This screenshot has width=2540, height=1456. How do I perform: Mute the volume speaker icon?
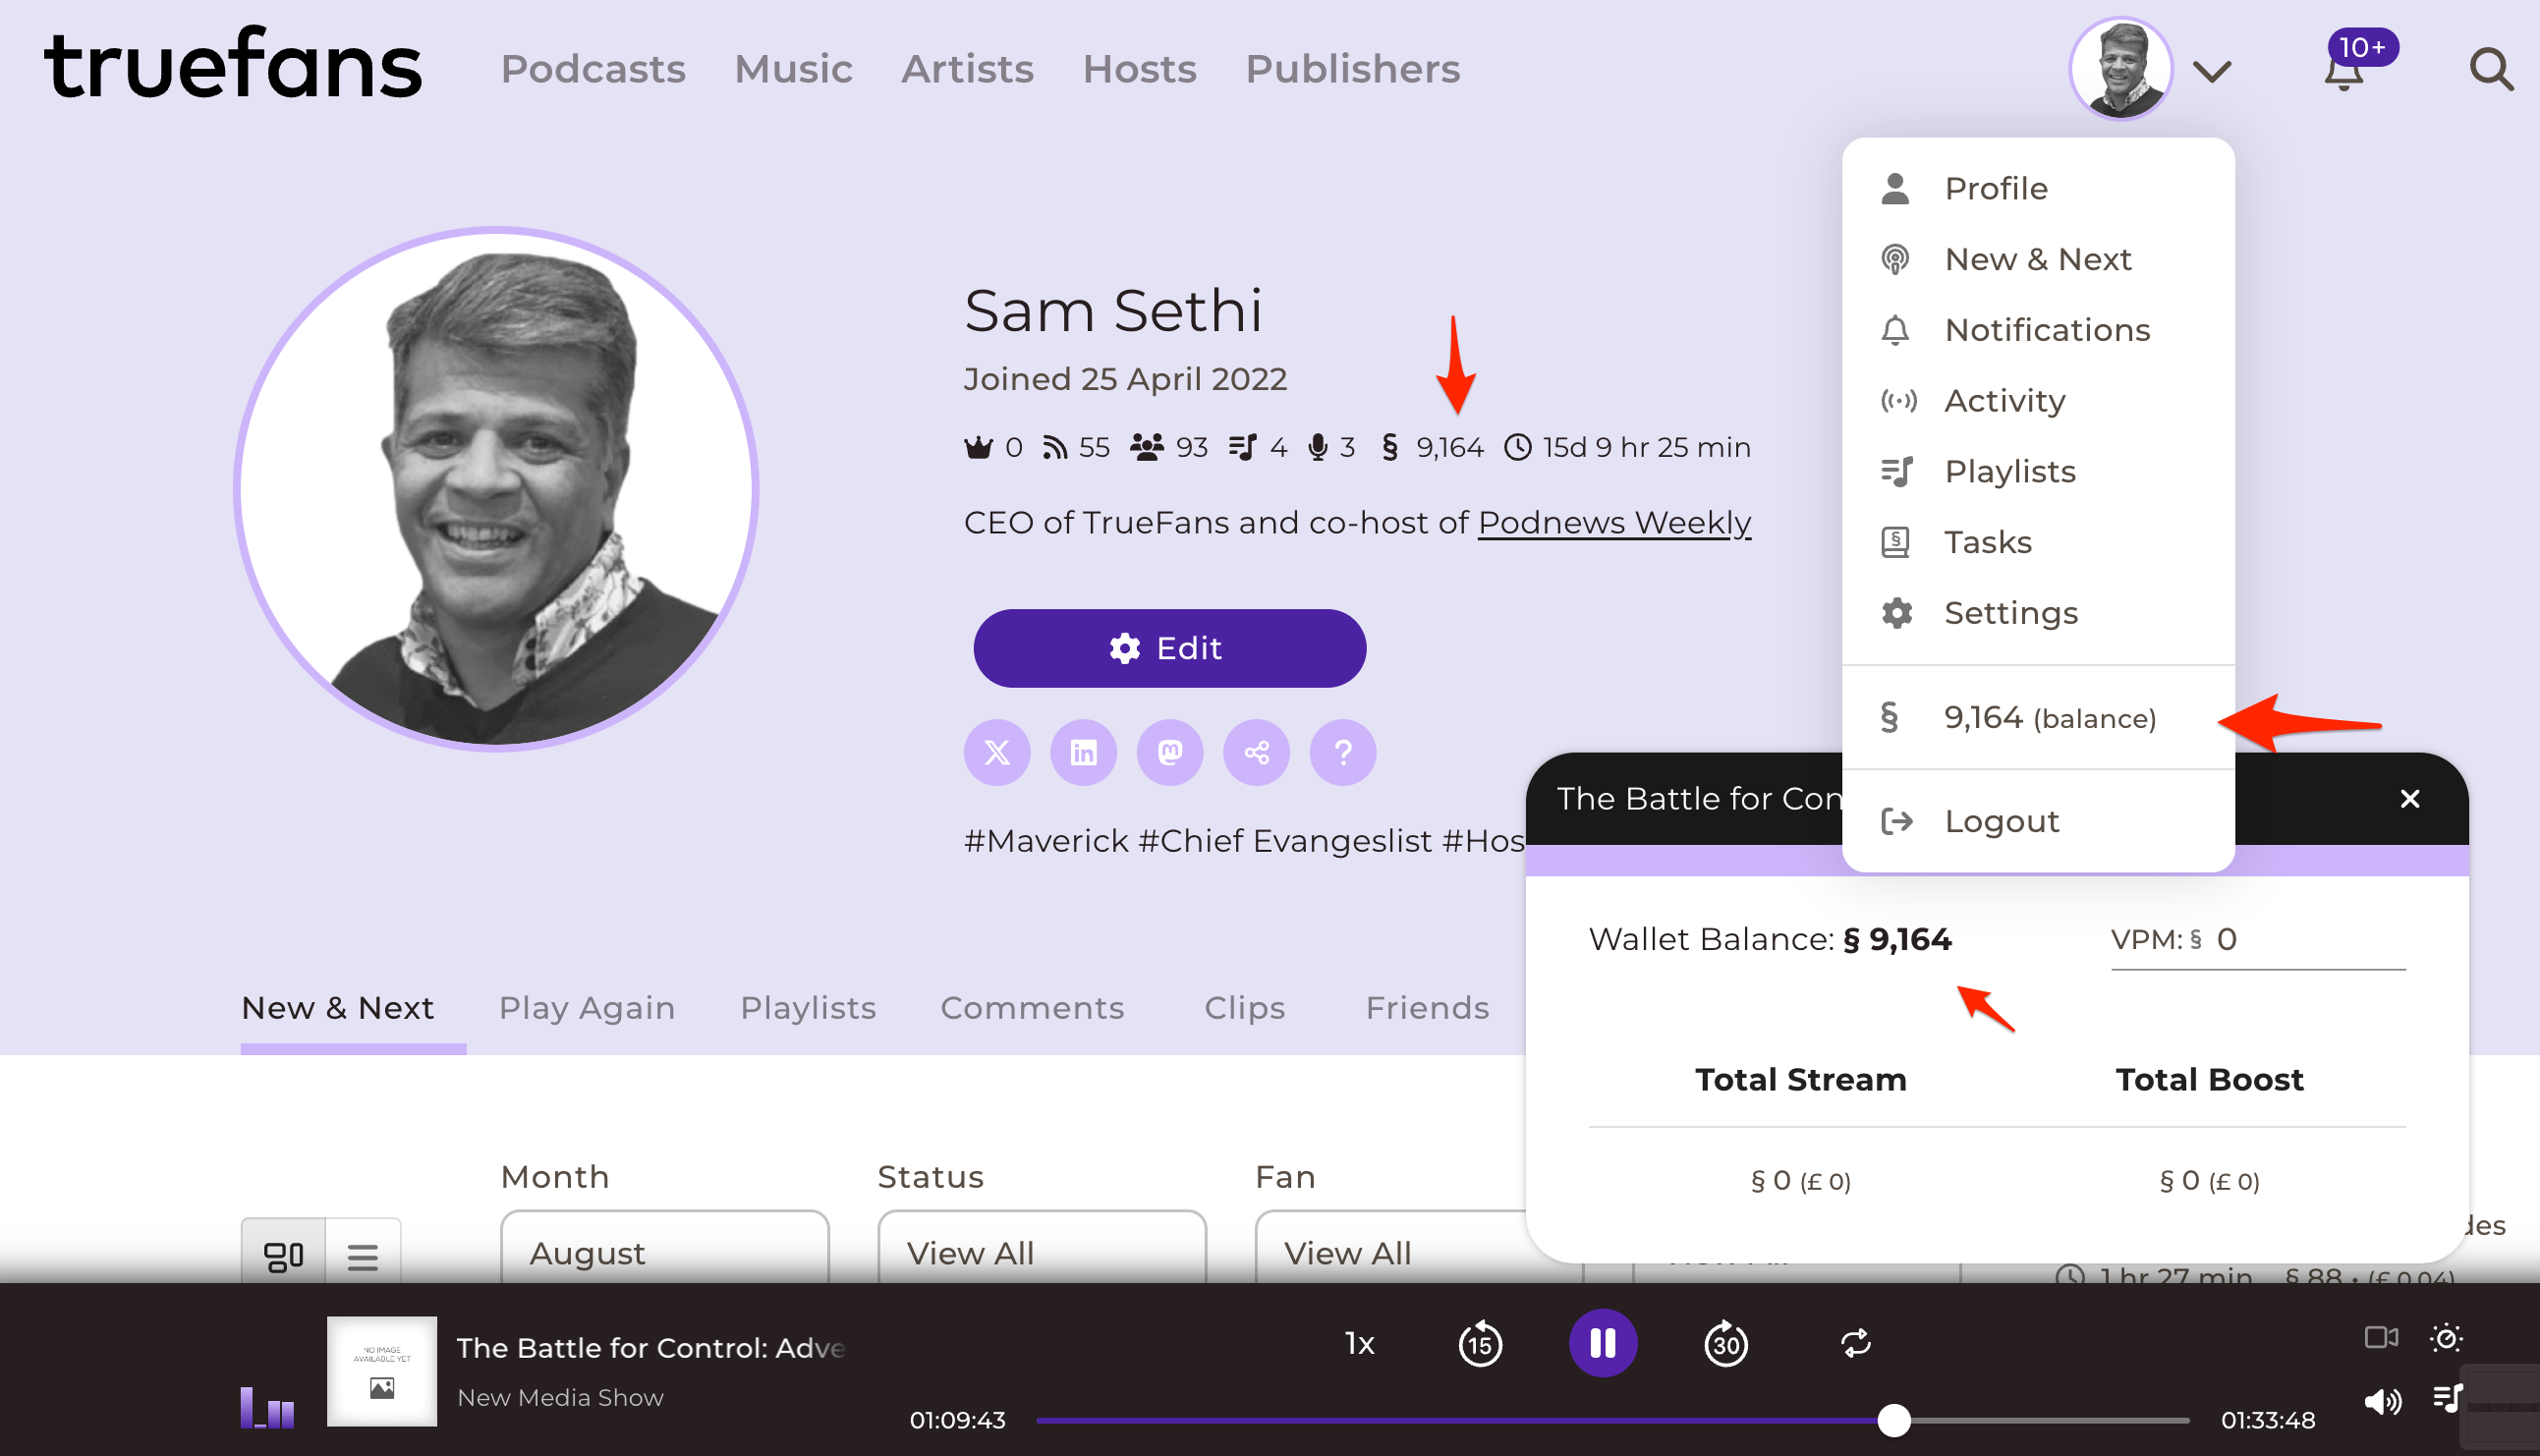tap(2382, 1402)
